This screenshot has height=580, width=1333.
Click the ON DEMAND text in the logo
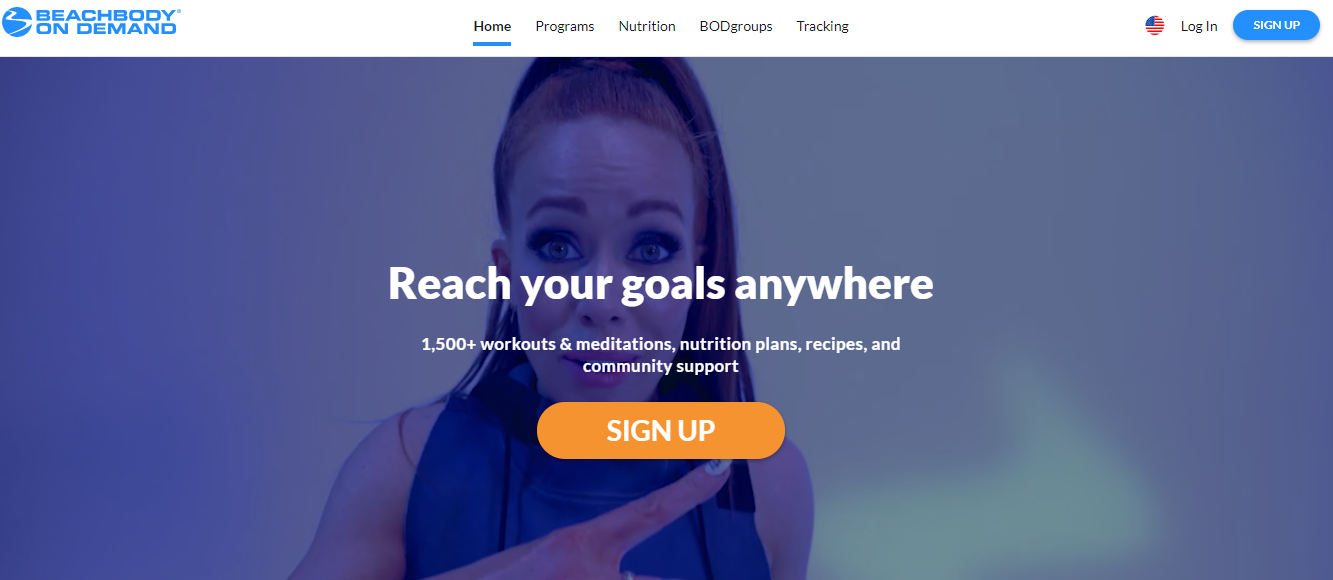[x=106, y=29]
